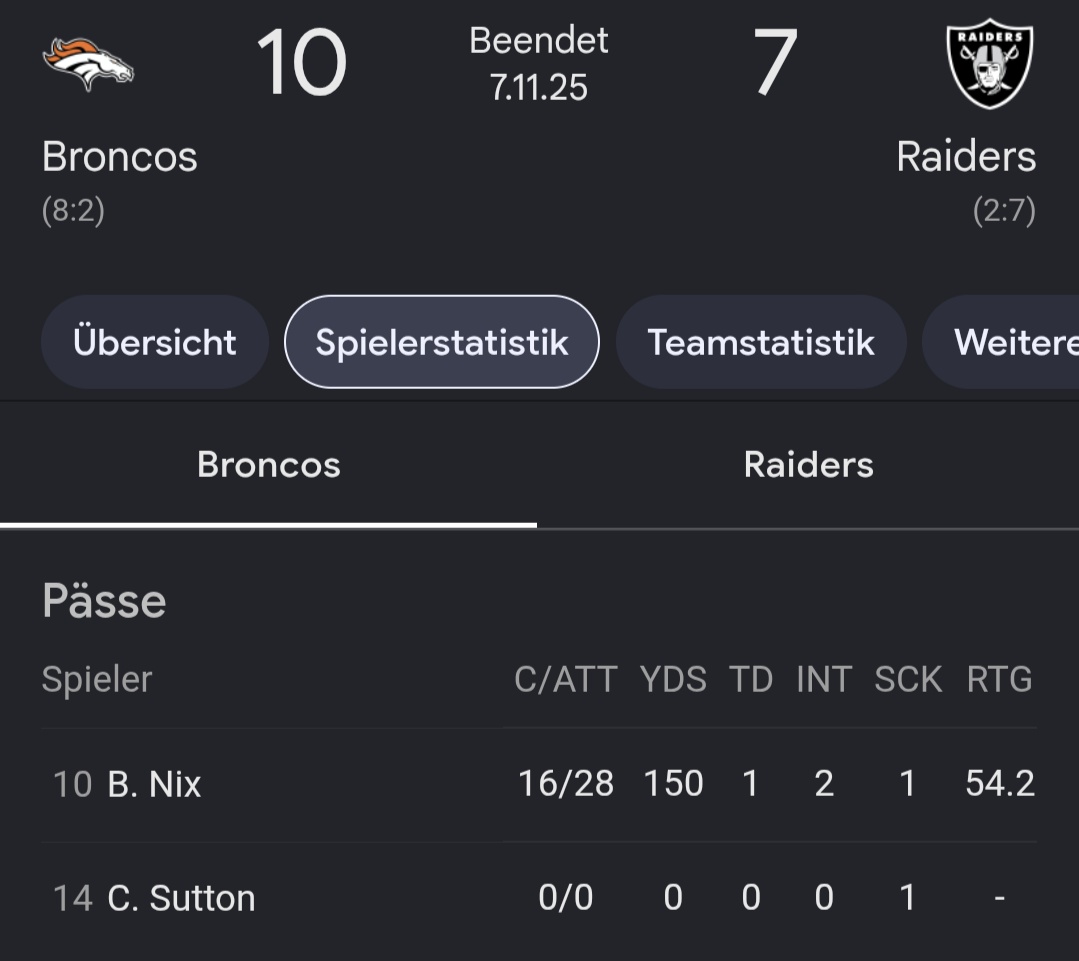
Task: Click the SCK column header
Action: click(x=908, y=680)
